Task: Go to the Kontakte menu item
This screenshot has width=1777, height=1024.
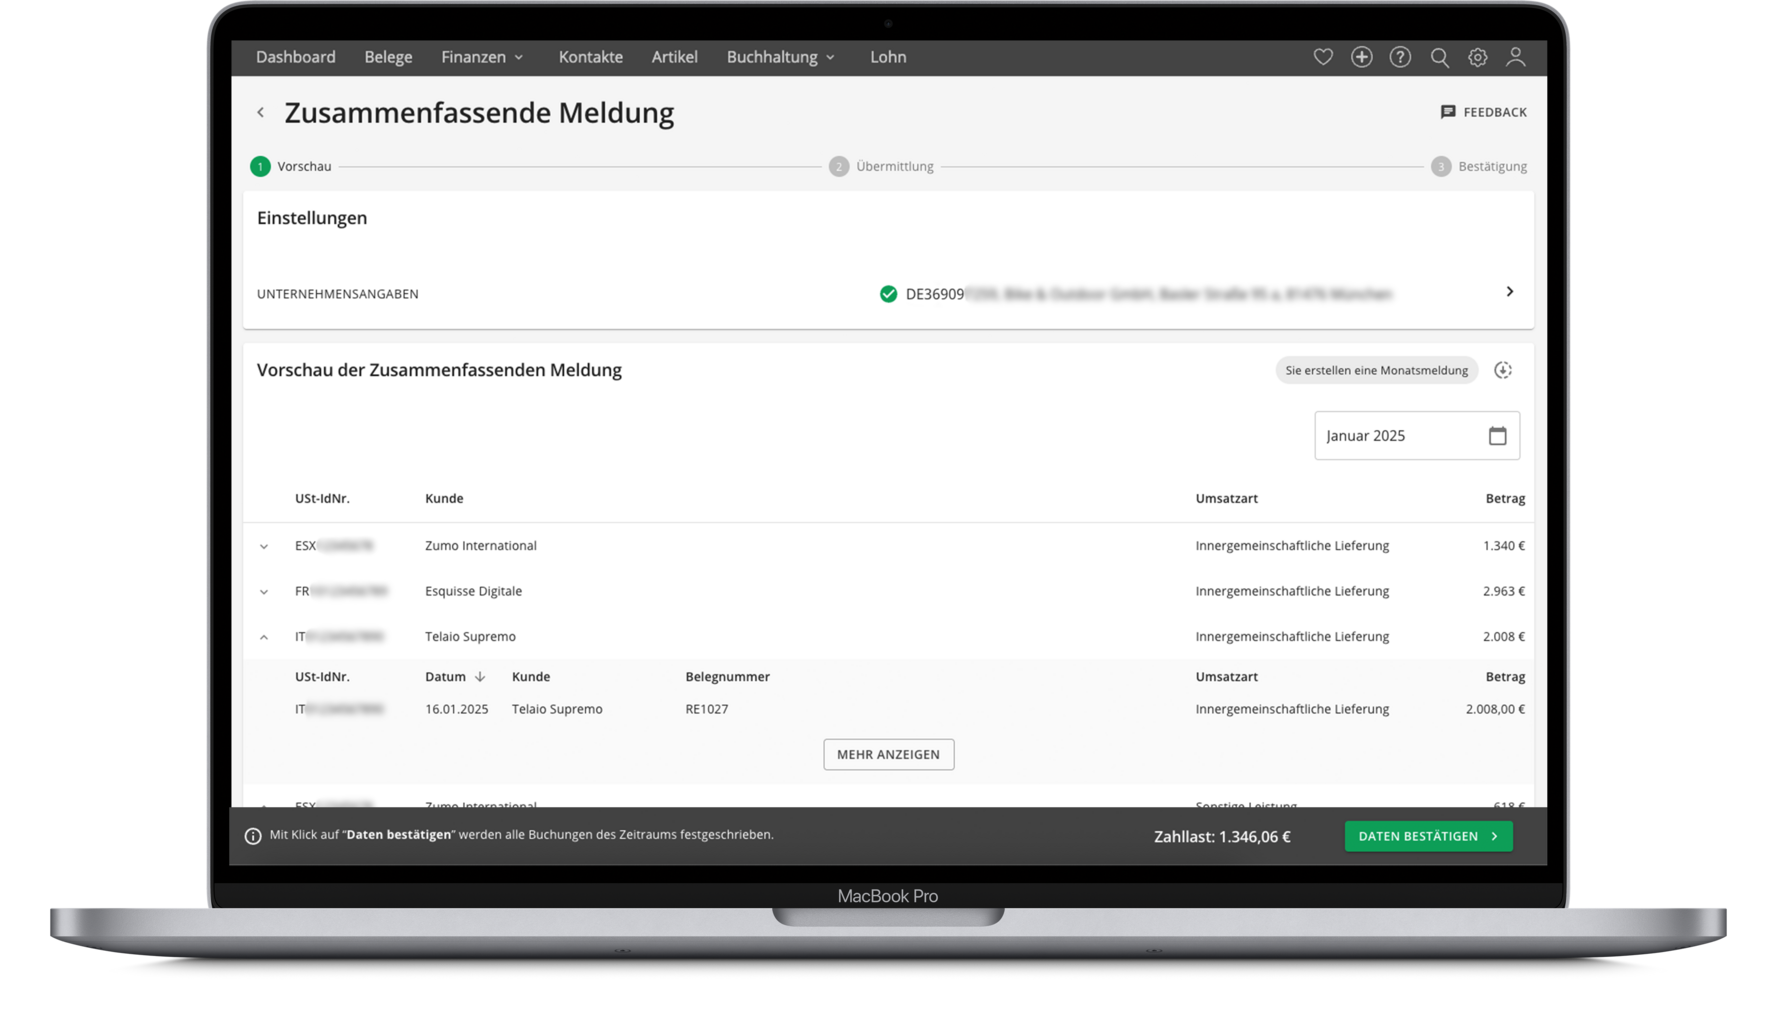Action: click(590, 57)
